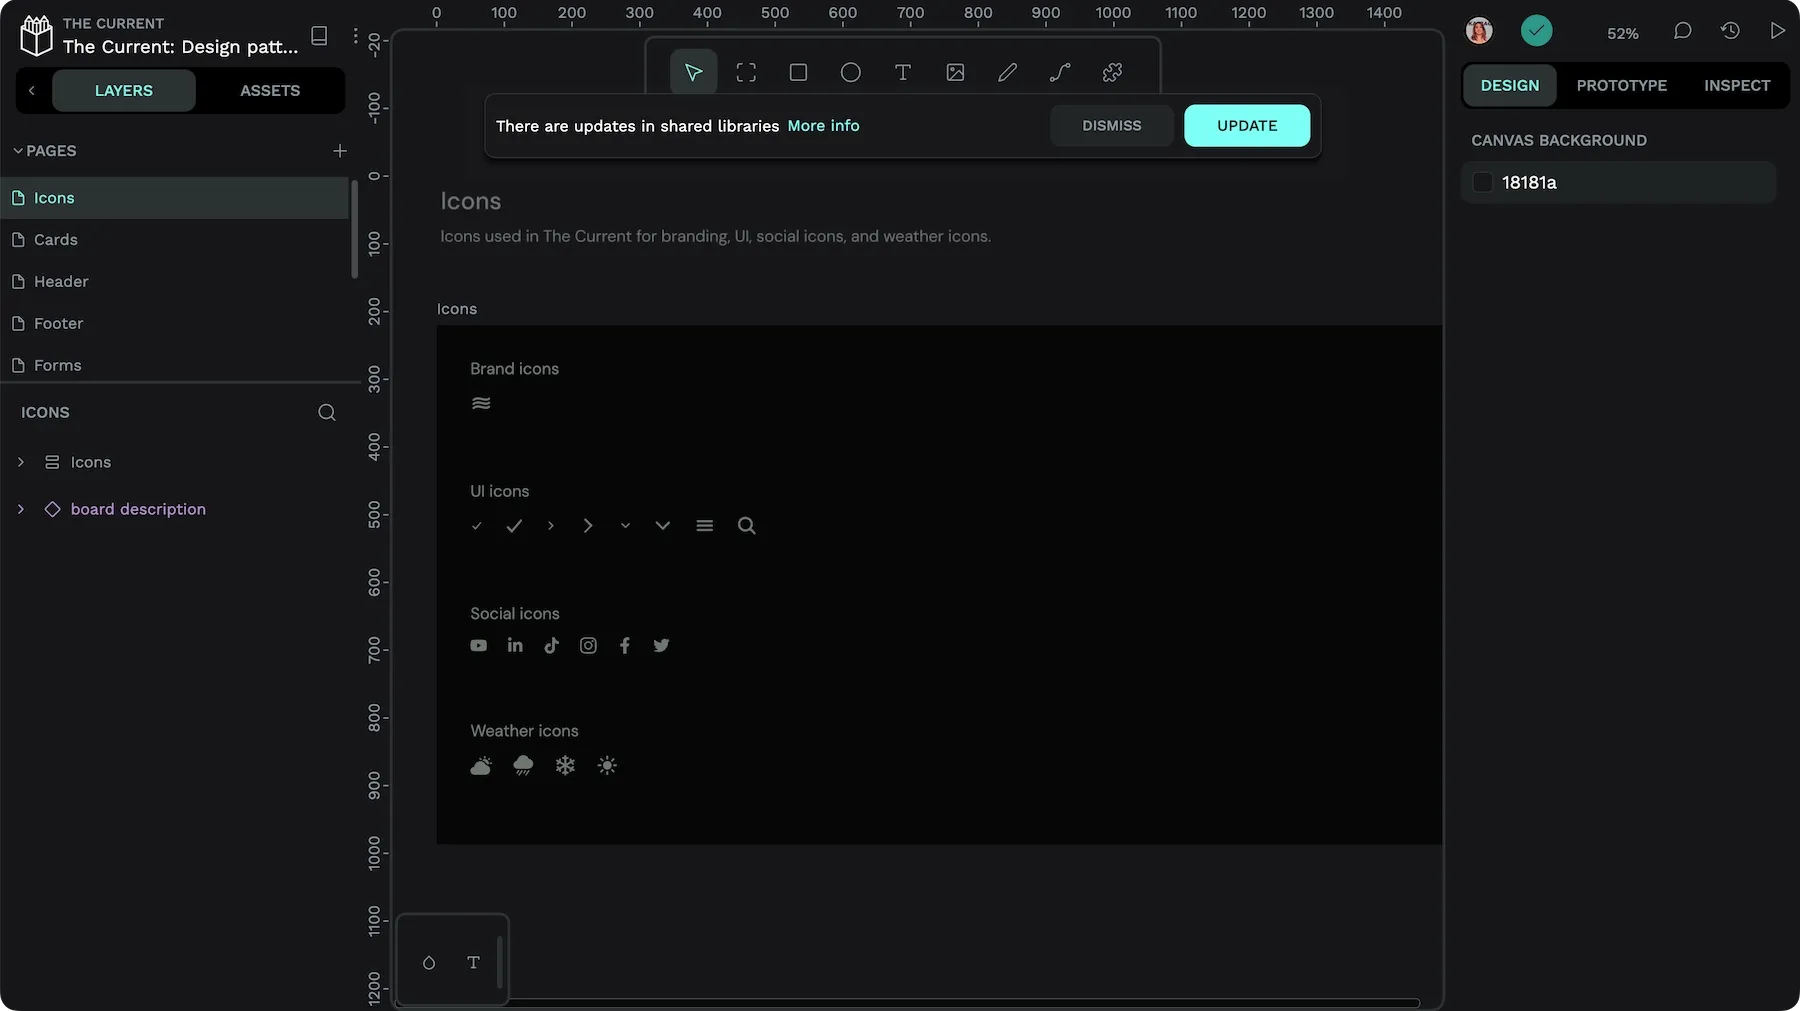The image size is (1800, 1011).
Task: Click the snowflake weather icon on canvas
Action: pyautogui.click(x=565, y=765)
